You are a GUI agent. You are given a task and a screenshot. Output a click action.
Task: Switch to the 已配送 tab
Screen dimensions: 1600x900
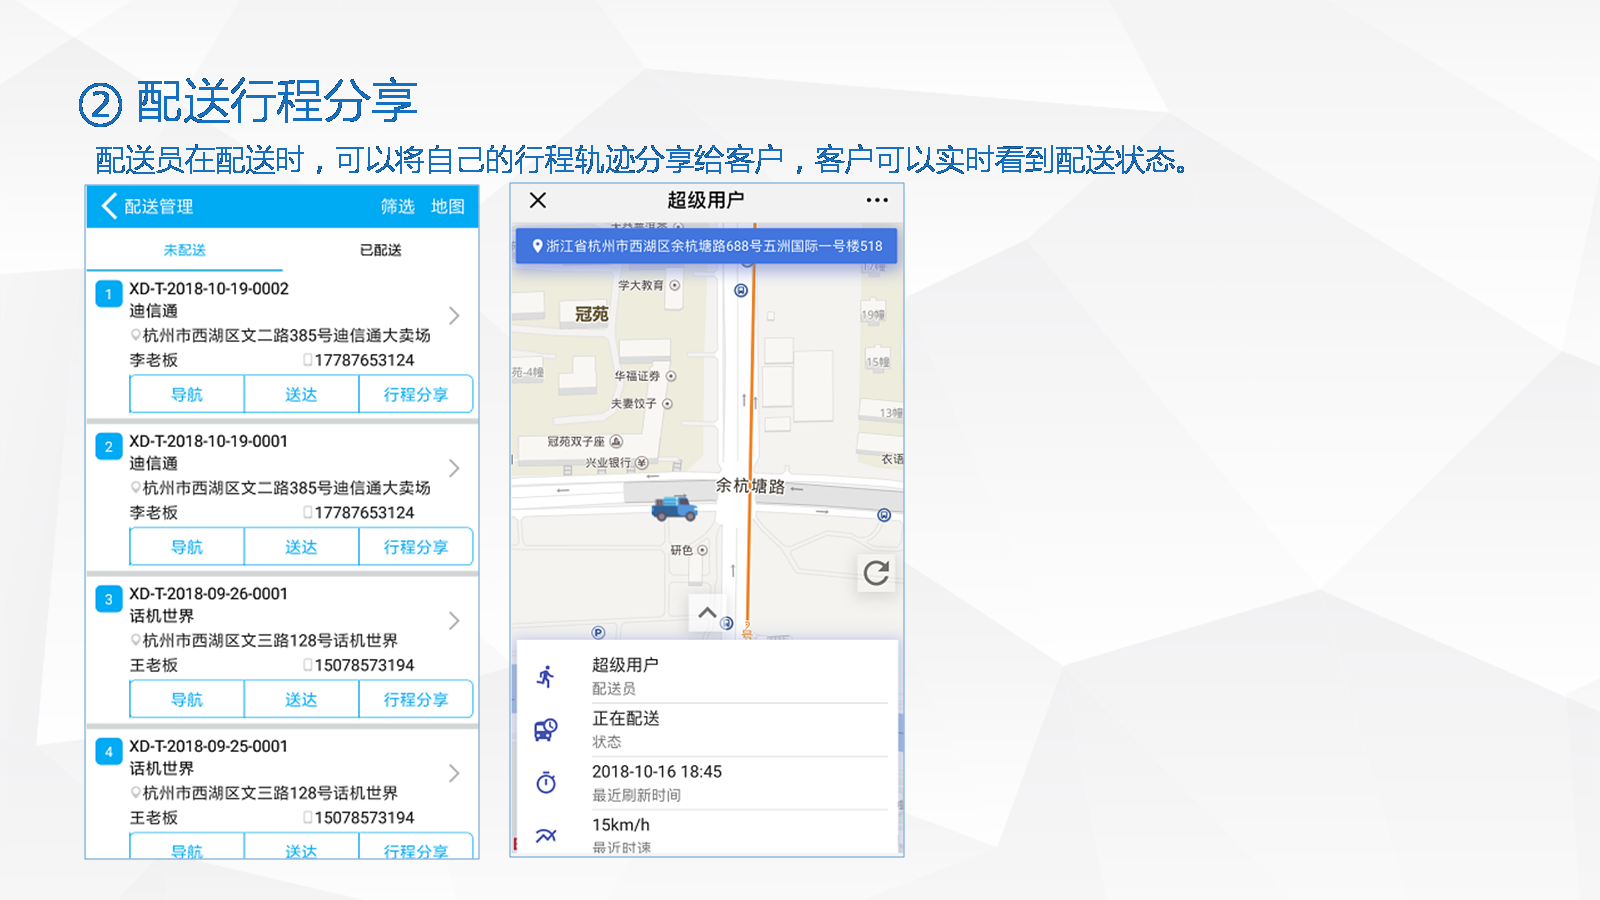(x=381, y=250)
